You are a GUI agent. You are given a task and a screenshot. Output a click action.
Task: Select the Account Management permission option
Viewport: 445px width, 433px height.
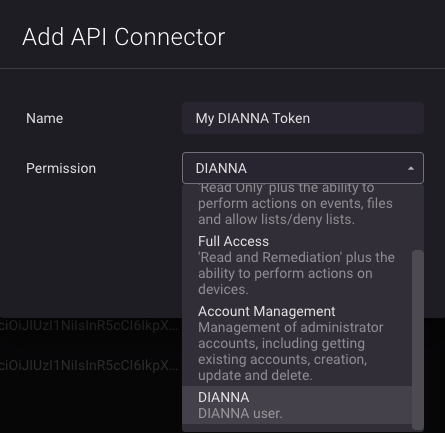[297, 343]
